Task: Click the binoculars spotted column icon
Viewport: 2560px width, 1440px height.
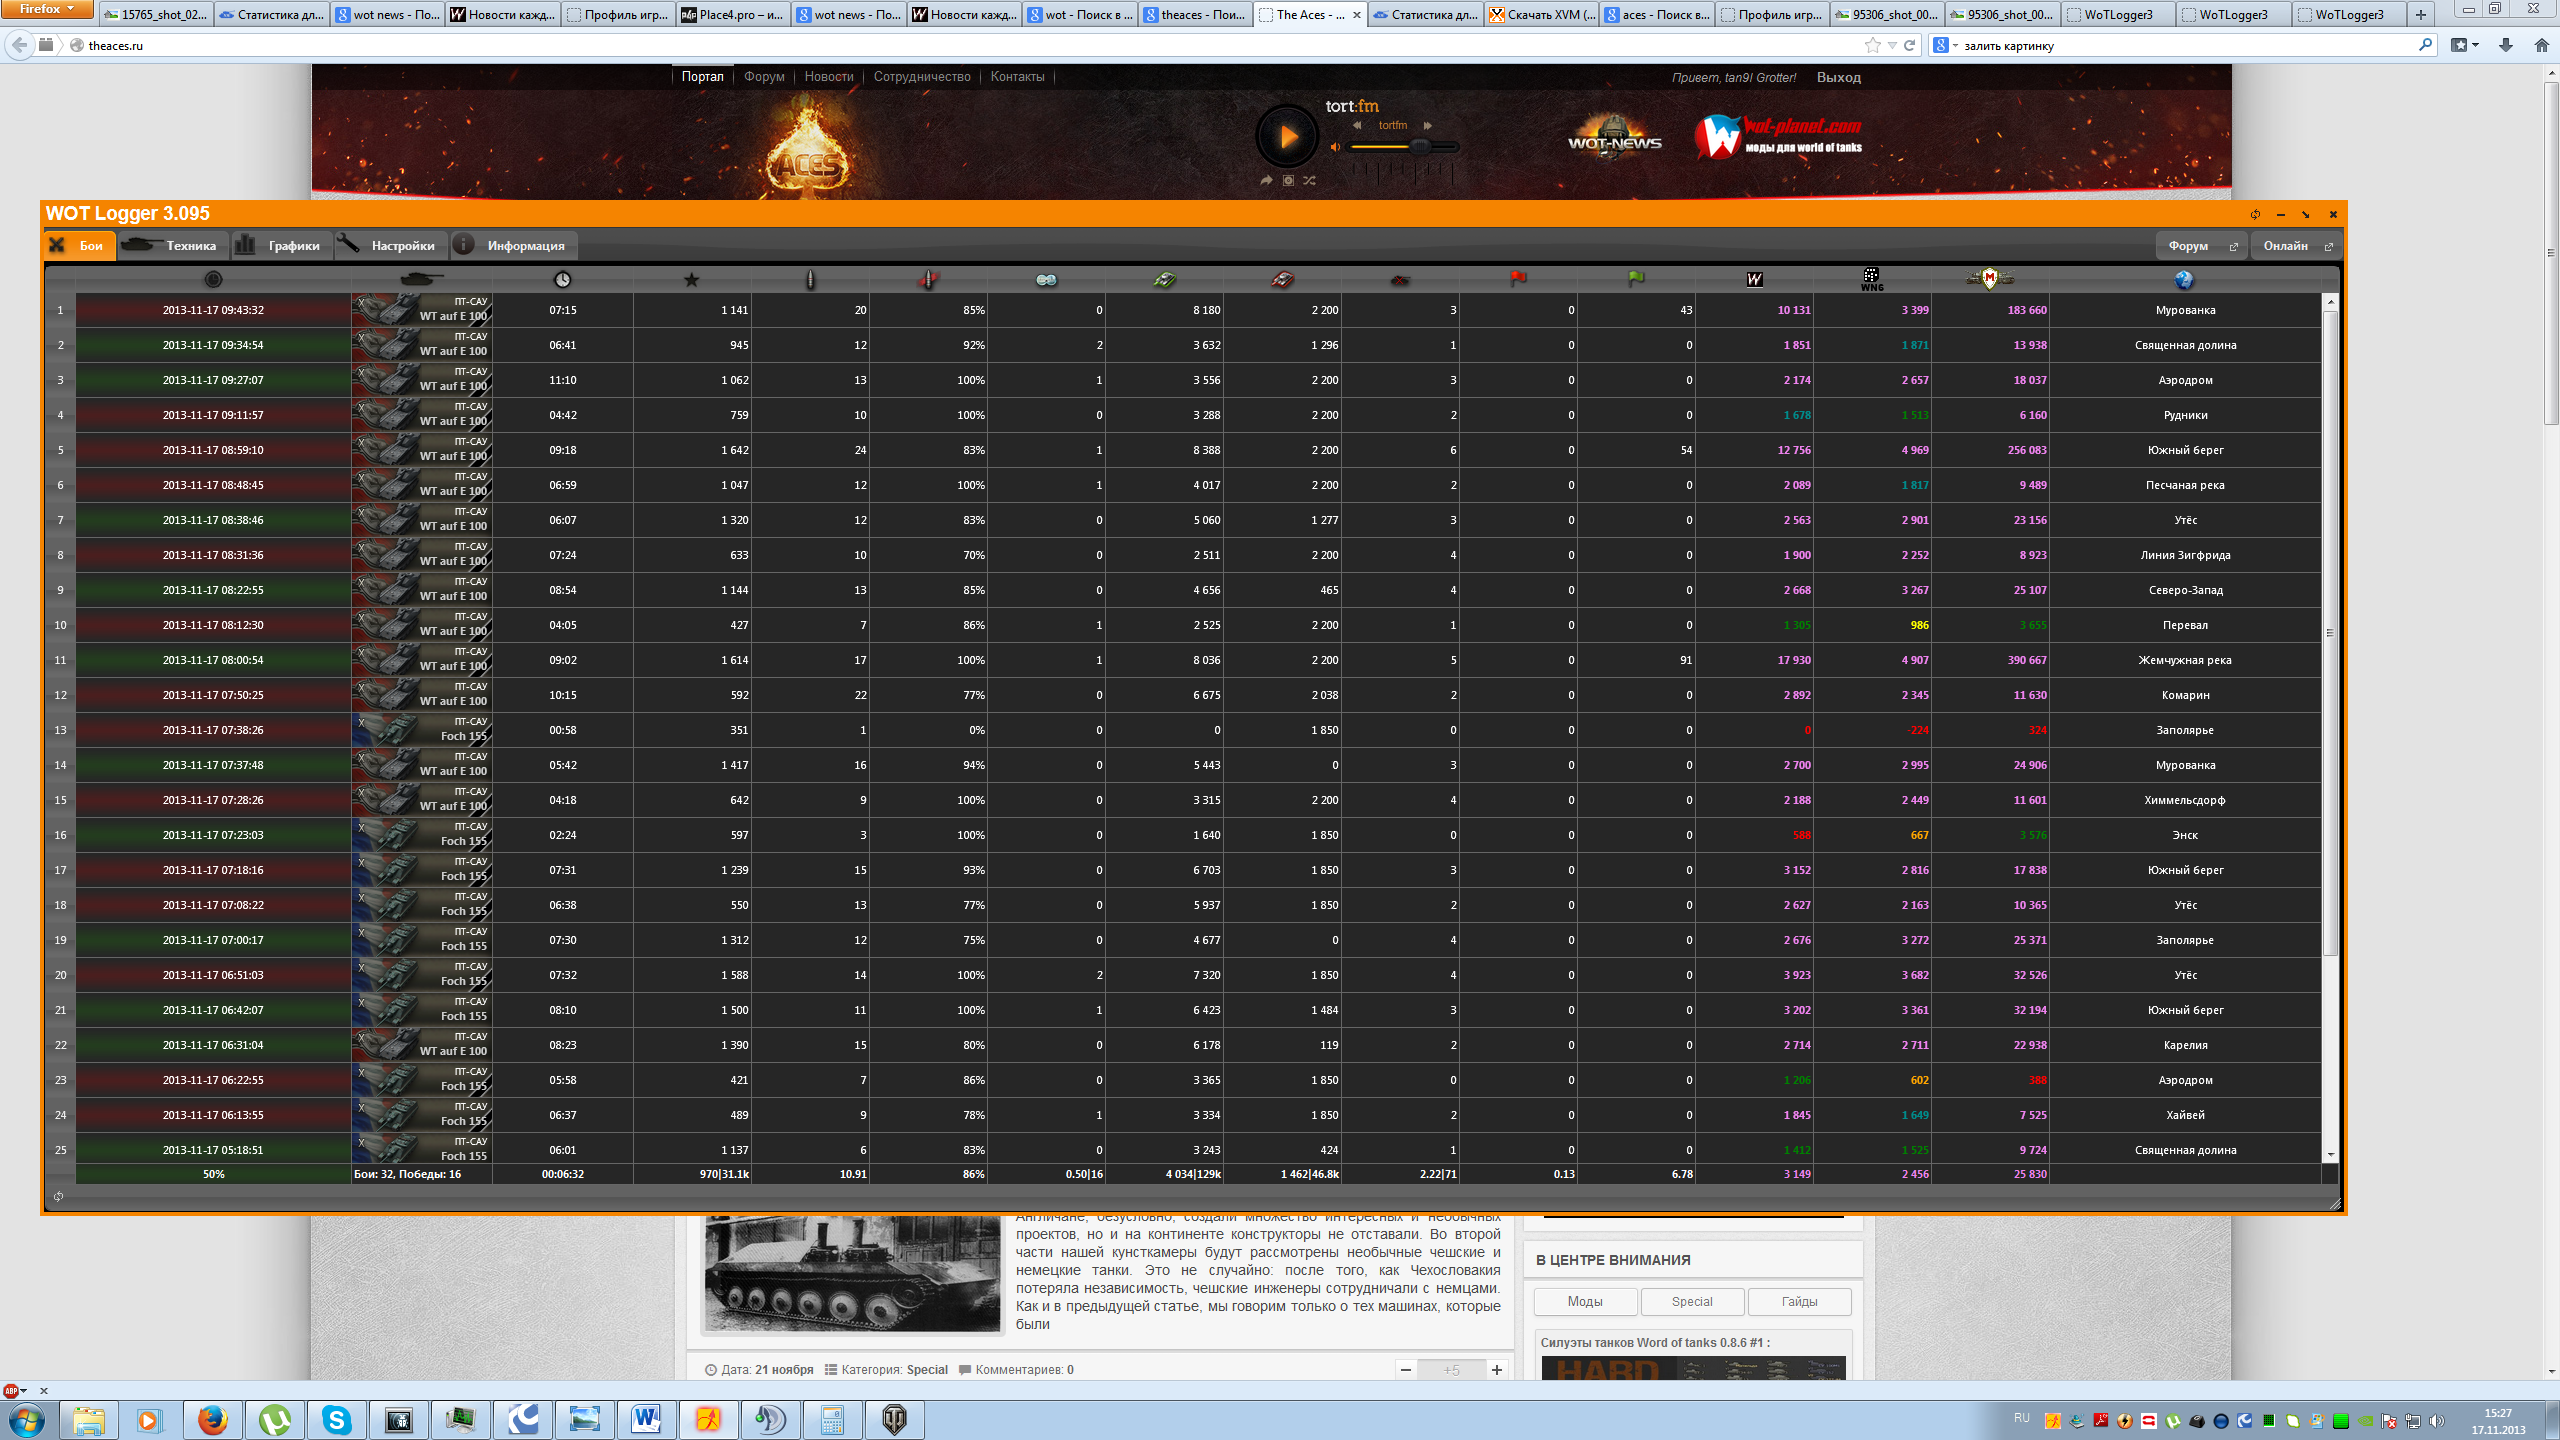Action: 1046,280
